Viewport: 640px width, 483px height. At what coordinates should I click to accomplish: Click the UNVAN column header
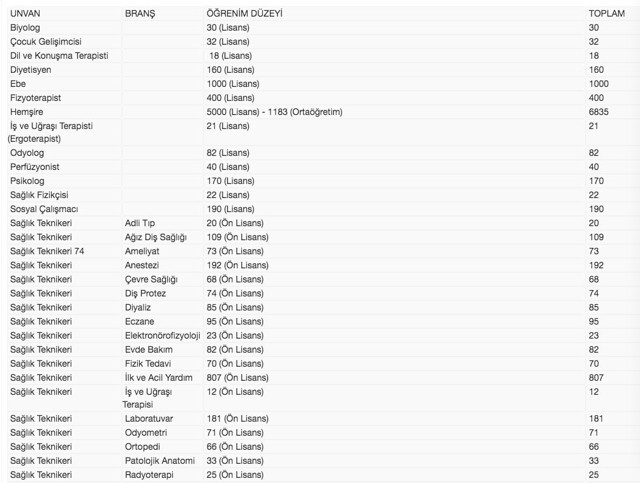click(26, 13)
